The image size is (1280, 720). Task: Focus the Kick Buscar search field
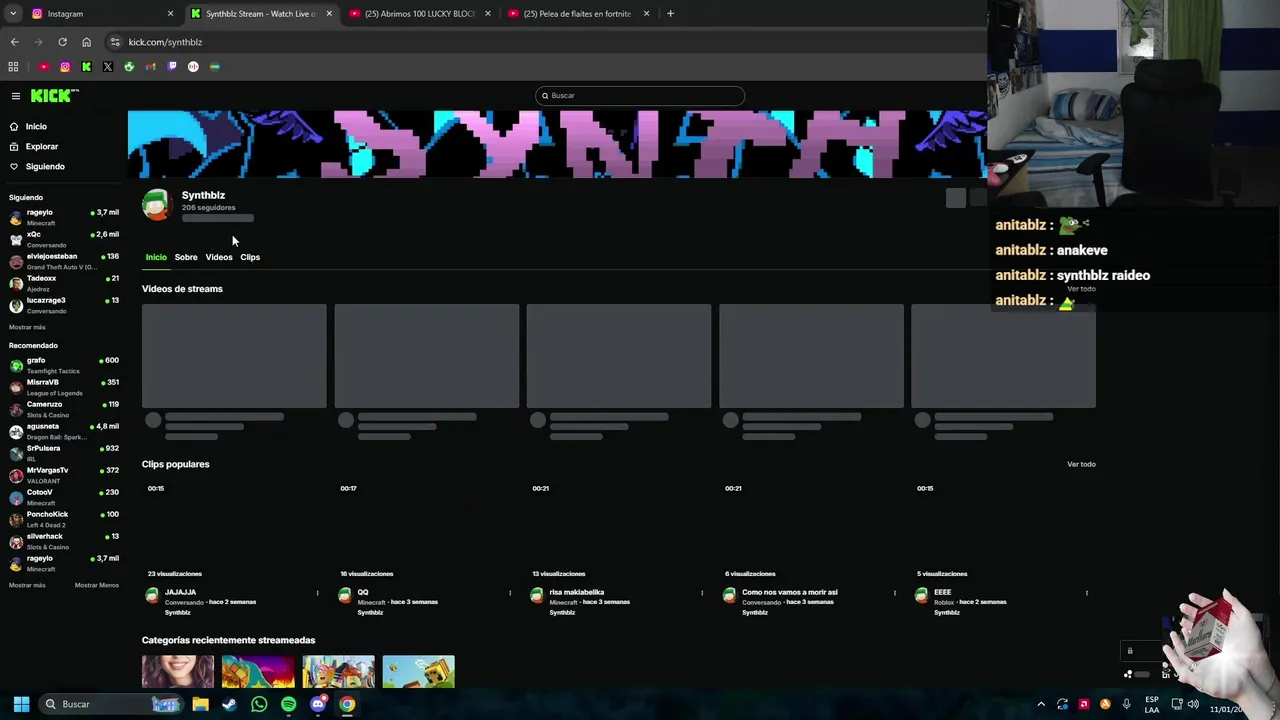tap(640, 96)
